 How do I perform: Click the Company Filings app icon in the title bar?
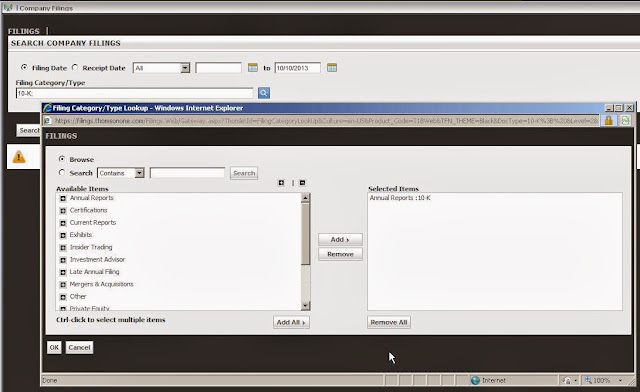(x=8, y=7)
